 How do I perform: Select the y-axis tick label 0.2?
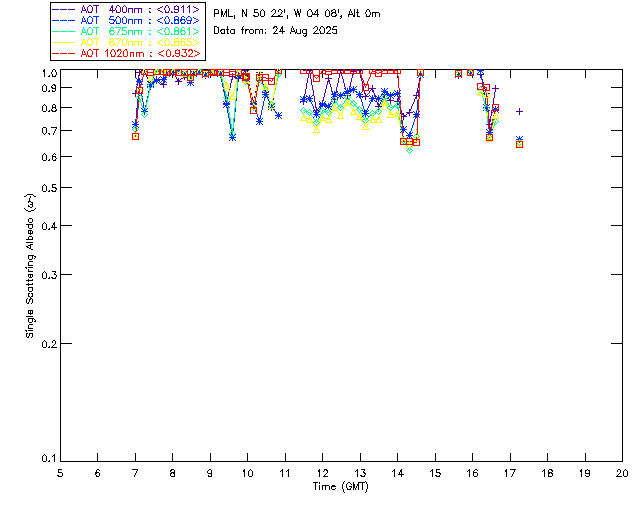(x=47, y=344)
